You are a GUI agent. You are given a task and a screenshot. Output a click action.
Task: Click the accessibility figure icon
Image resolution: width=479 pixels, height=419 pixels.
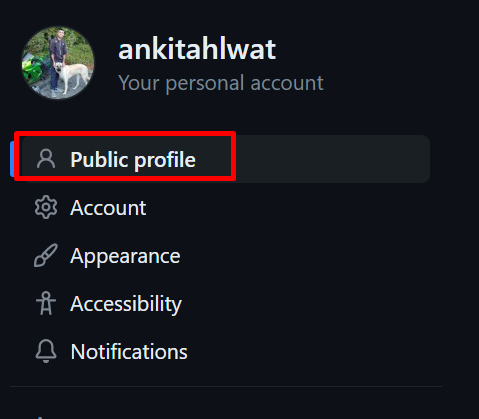coord(46,303)
